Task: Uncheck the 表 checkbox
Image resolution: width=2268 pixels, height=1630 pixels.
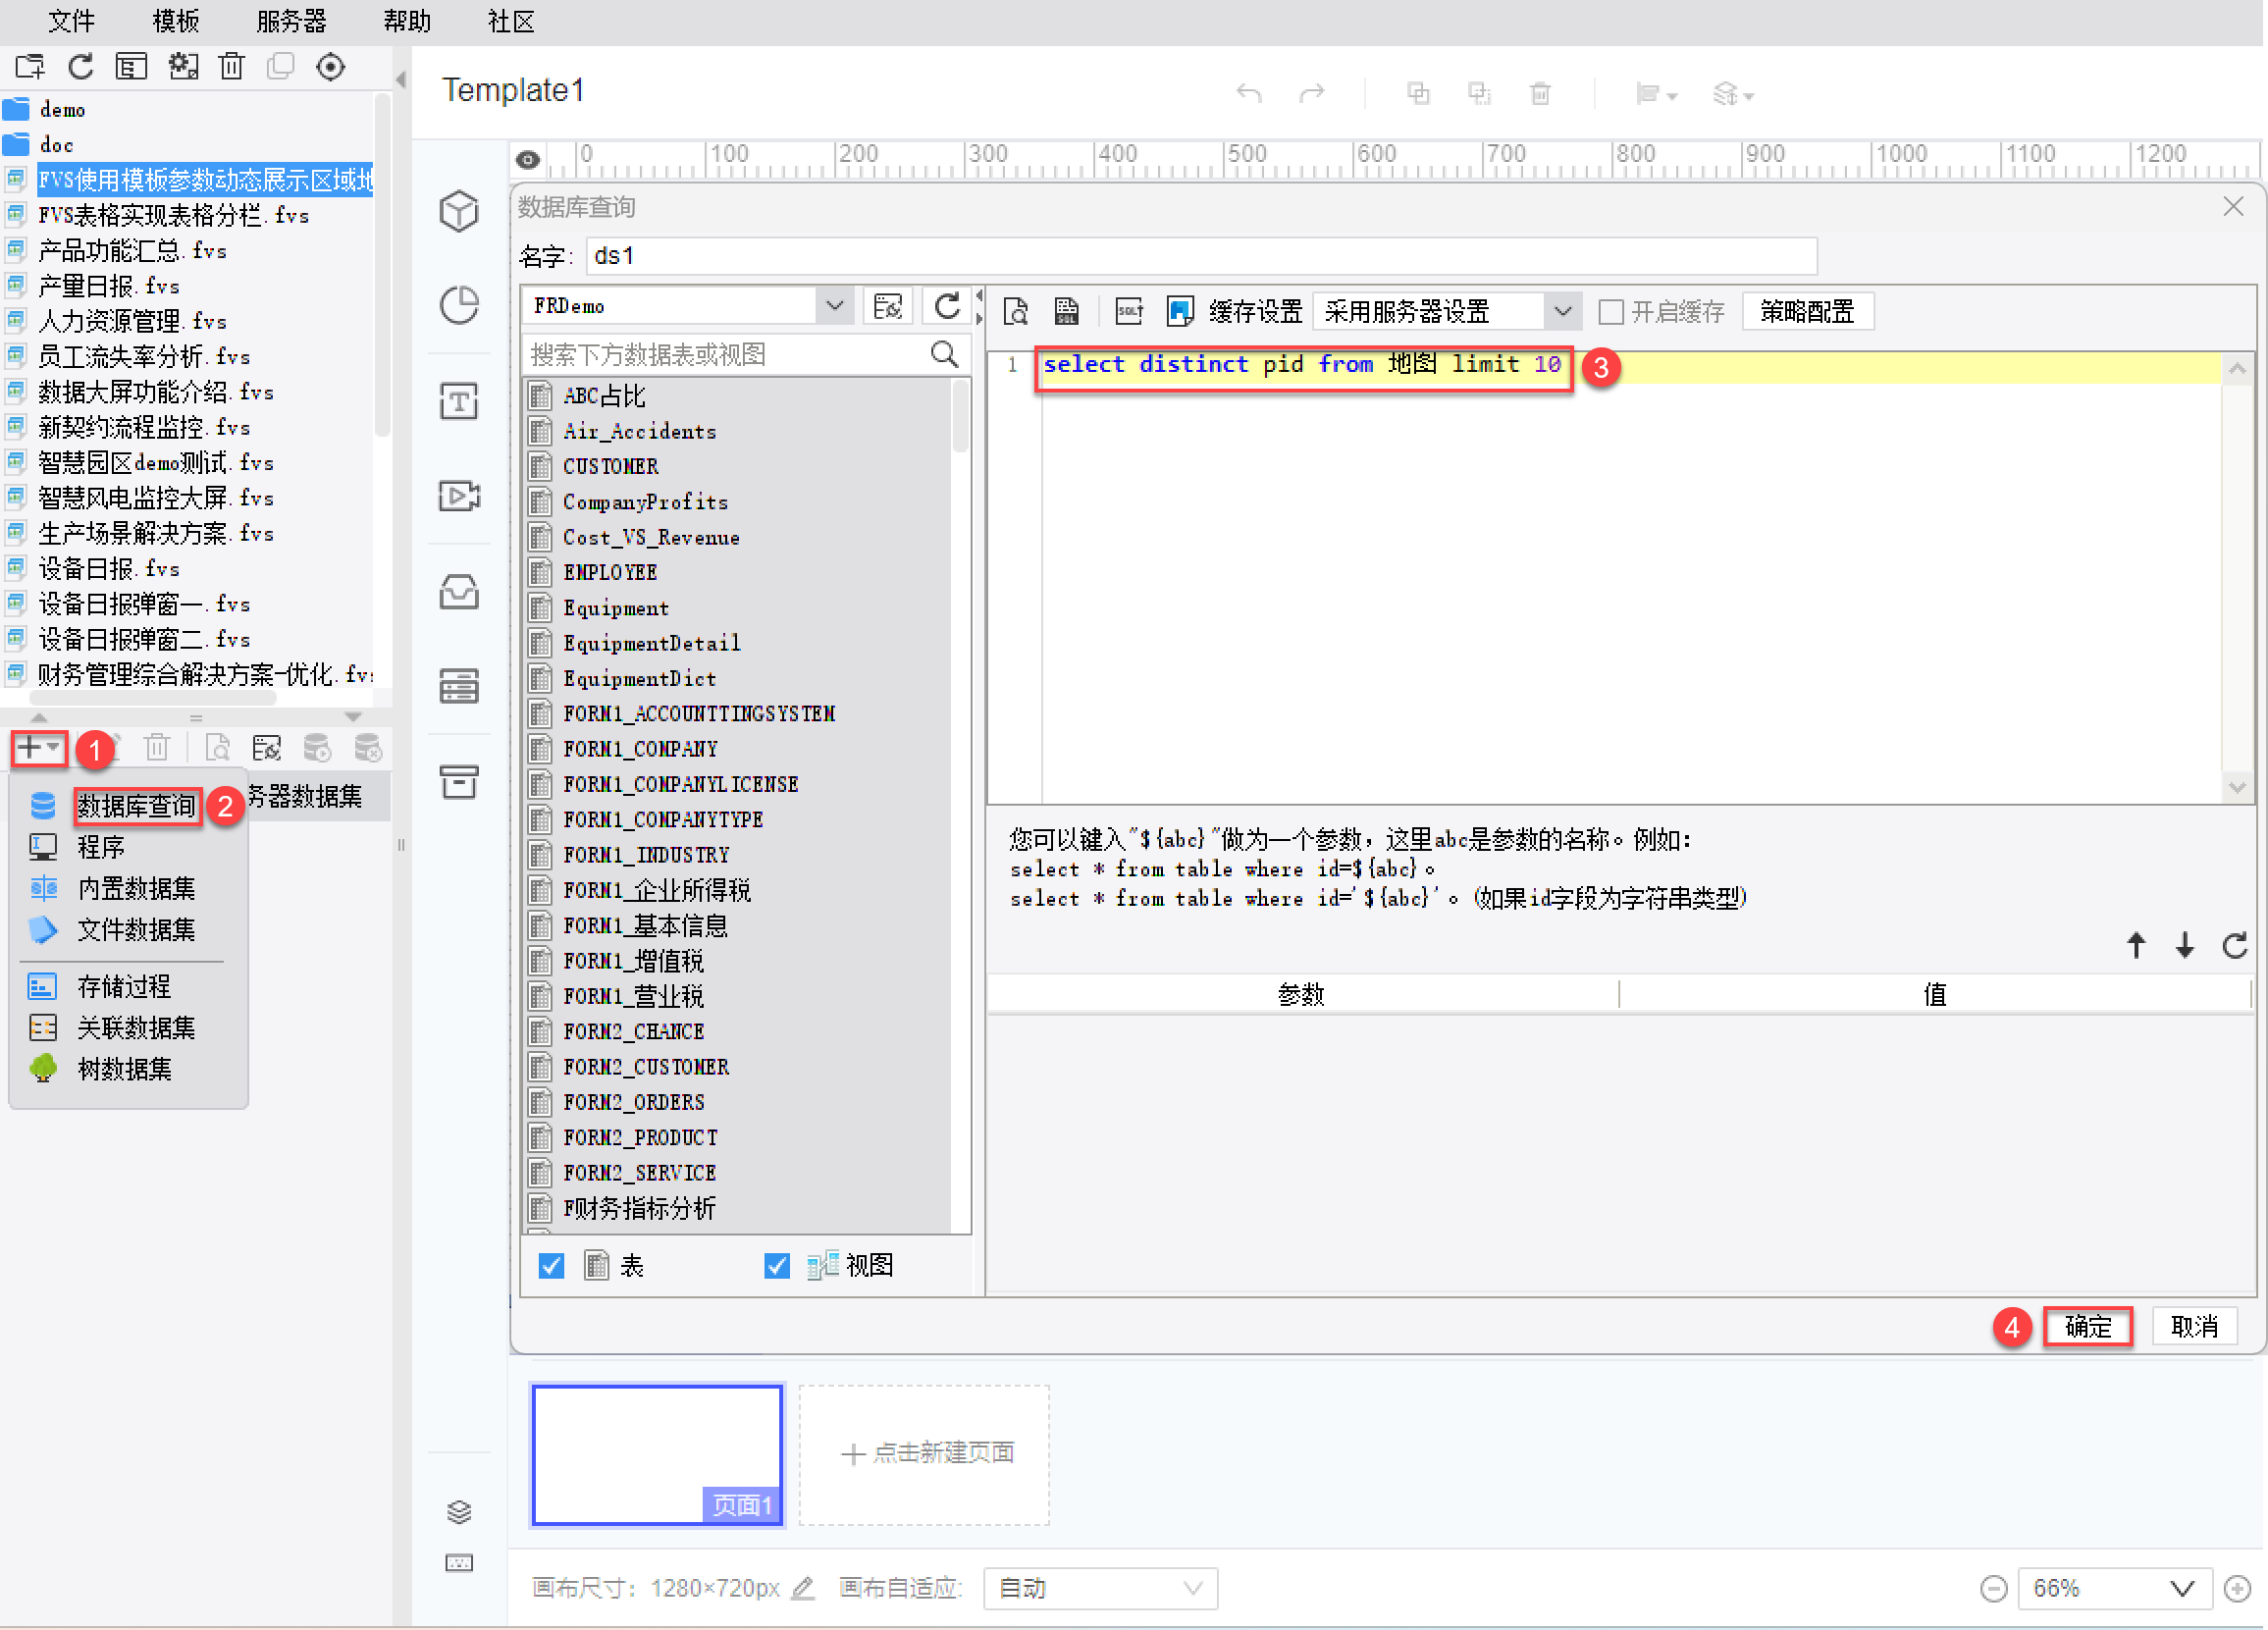Action: 551,1266
